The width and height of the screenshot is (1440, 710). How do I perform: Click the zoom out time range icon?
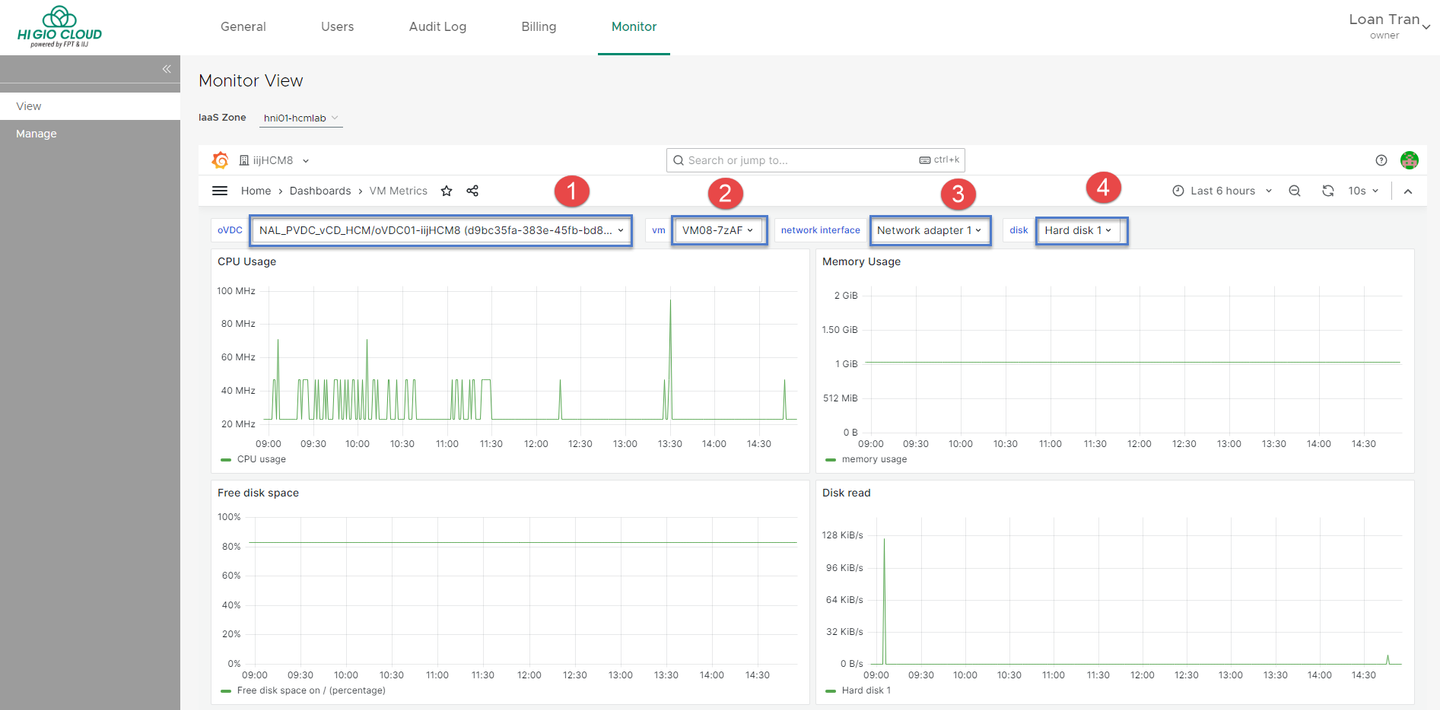point(1294,191)
